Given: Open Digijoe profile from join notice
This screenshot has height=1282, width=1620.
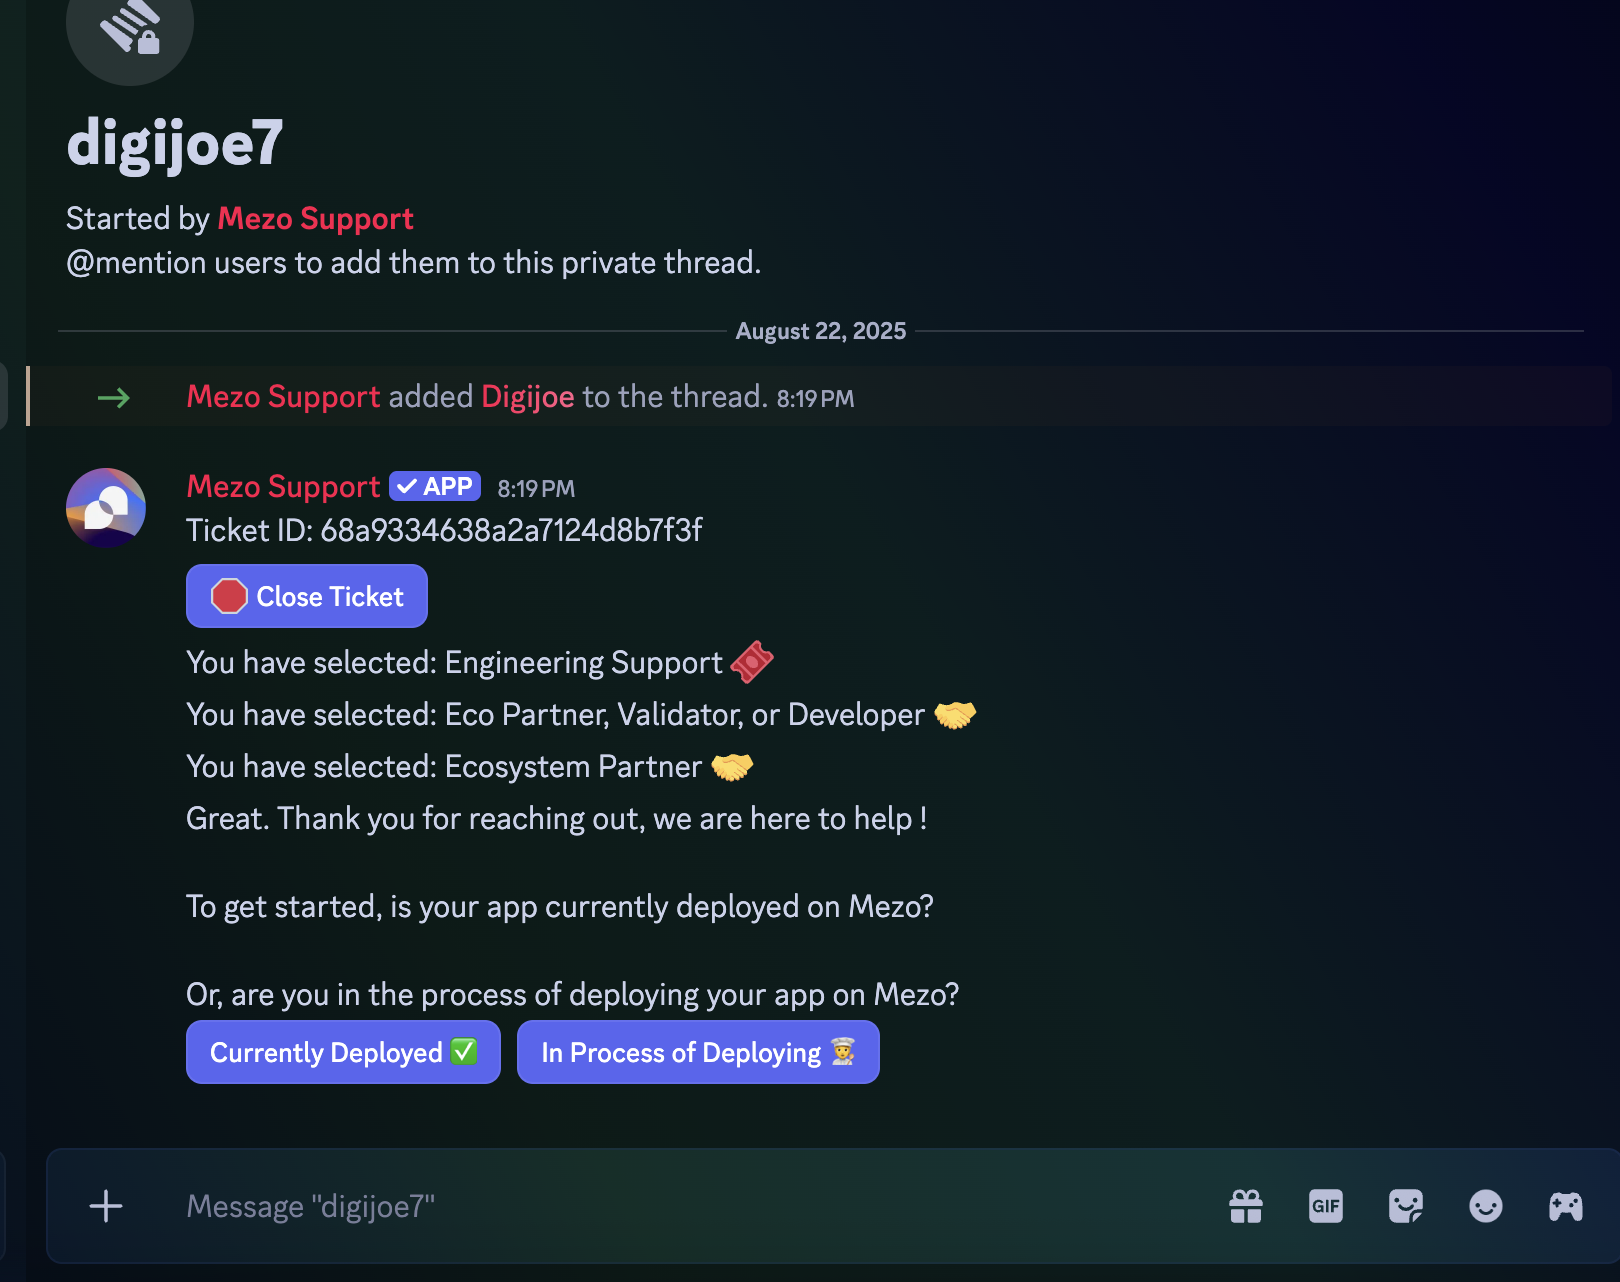Looking at the screenshot, I should coord(527,397).
